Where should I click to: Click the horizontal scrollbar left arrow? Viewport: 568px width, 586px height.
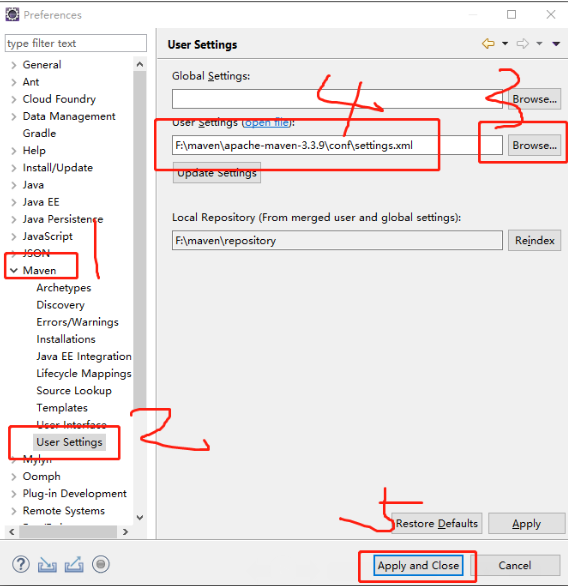(12, 531)
